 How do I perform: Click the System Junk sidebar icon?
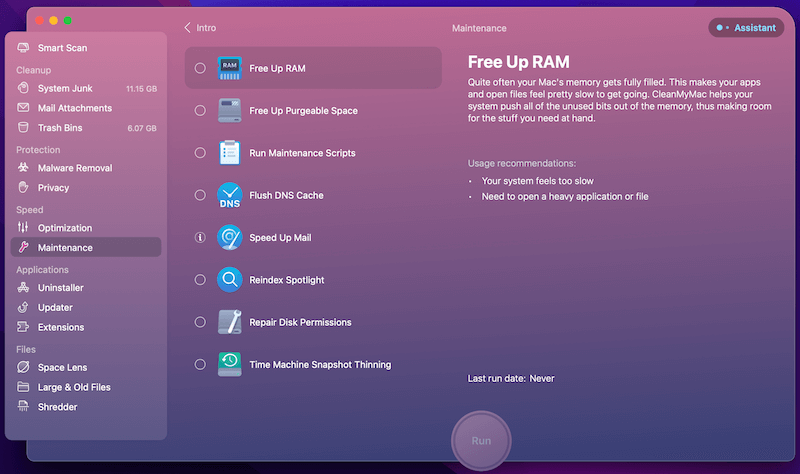[23, 88]
